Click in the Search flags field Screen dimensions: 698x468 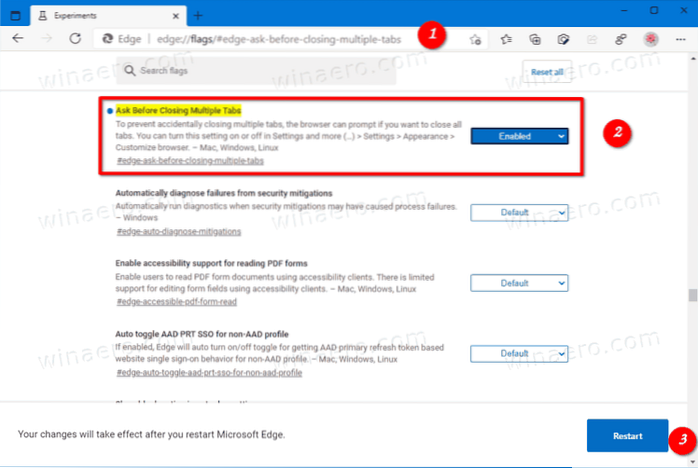pyautogui.click(x=300, y=71)
